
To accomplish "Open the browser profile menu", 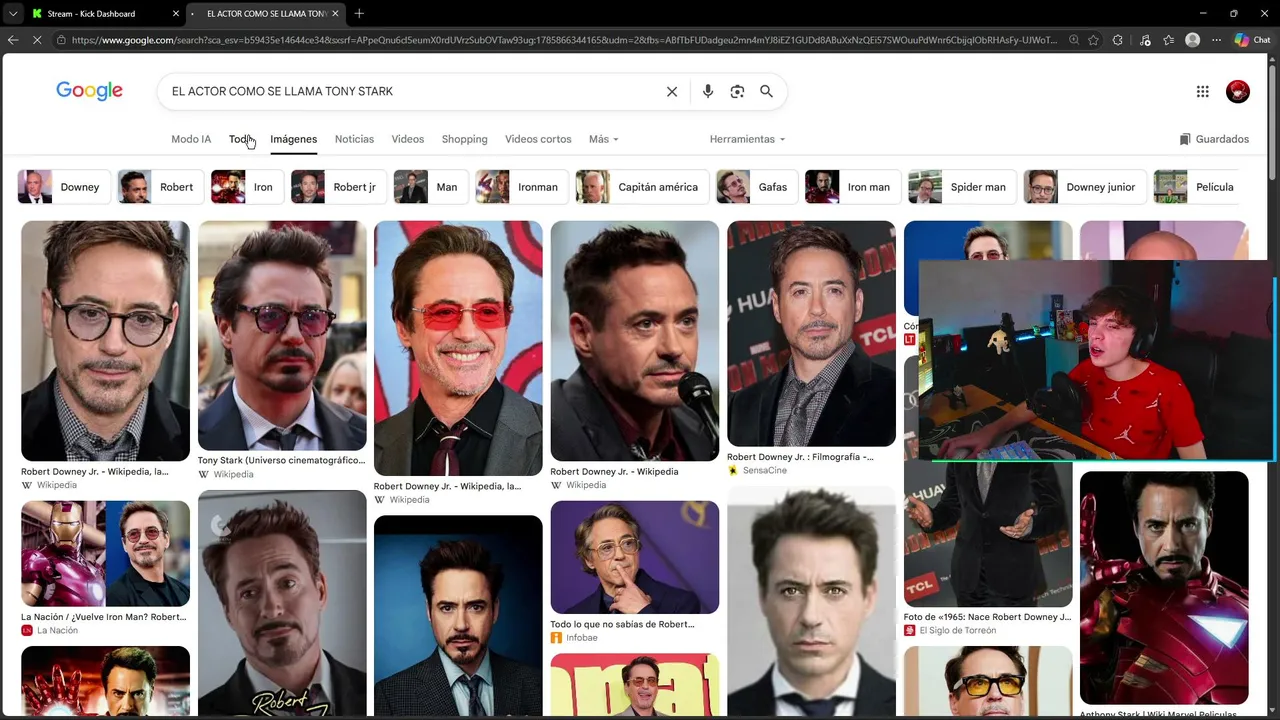I will click(x=1192, y=40).
